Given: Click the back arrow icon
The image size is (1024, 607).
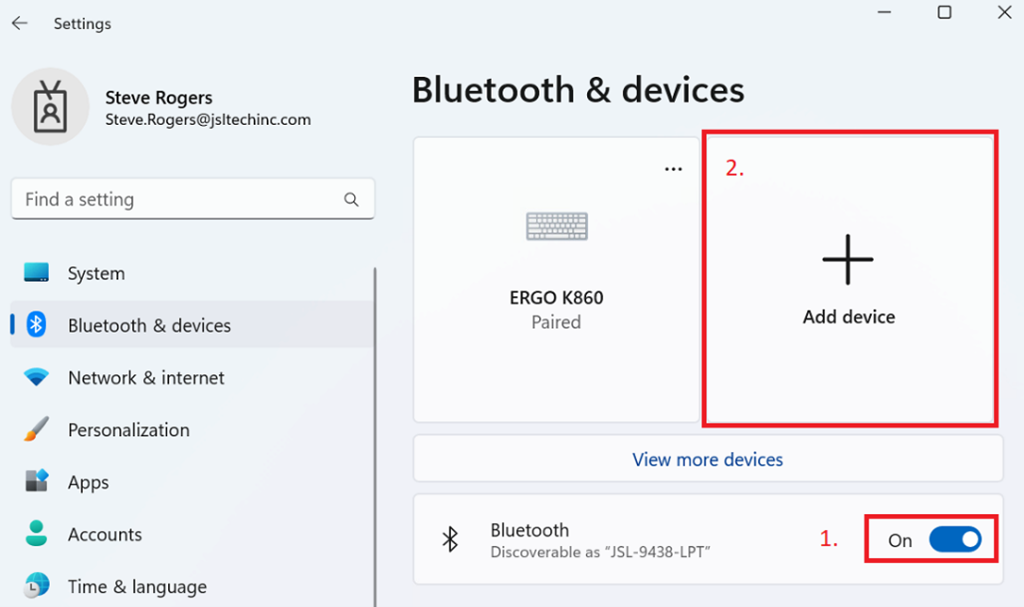Looking at the screenshot, I should pyautogui.click(x=20, y=23).
